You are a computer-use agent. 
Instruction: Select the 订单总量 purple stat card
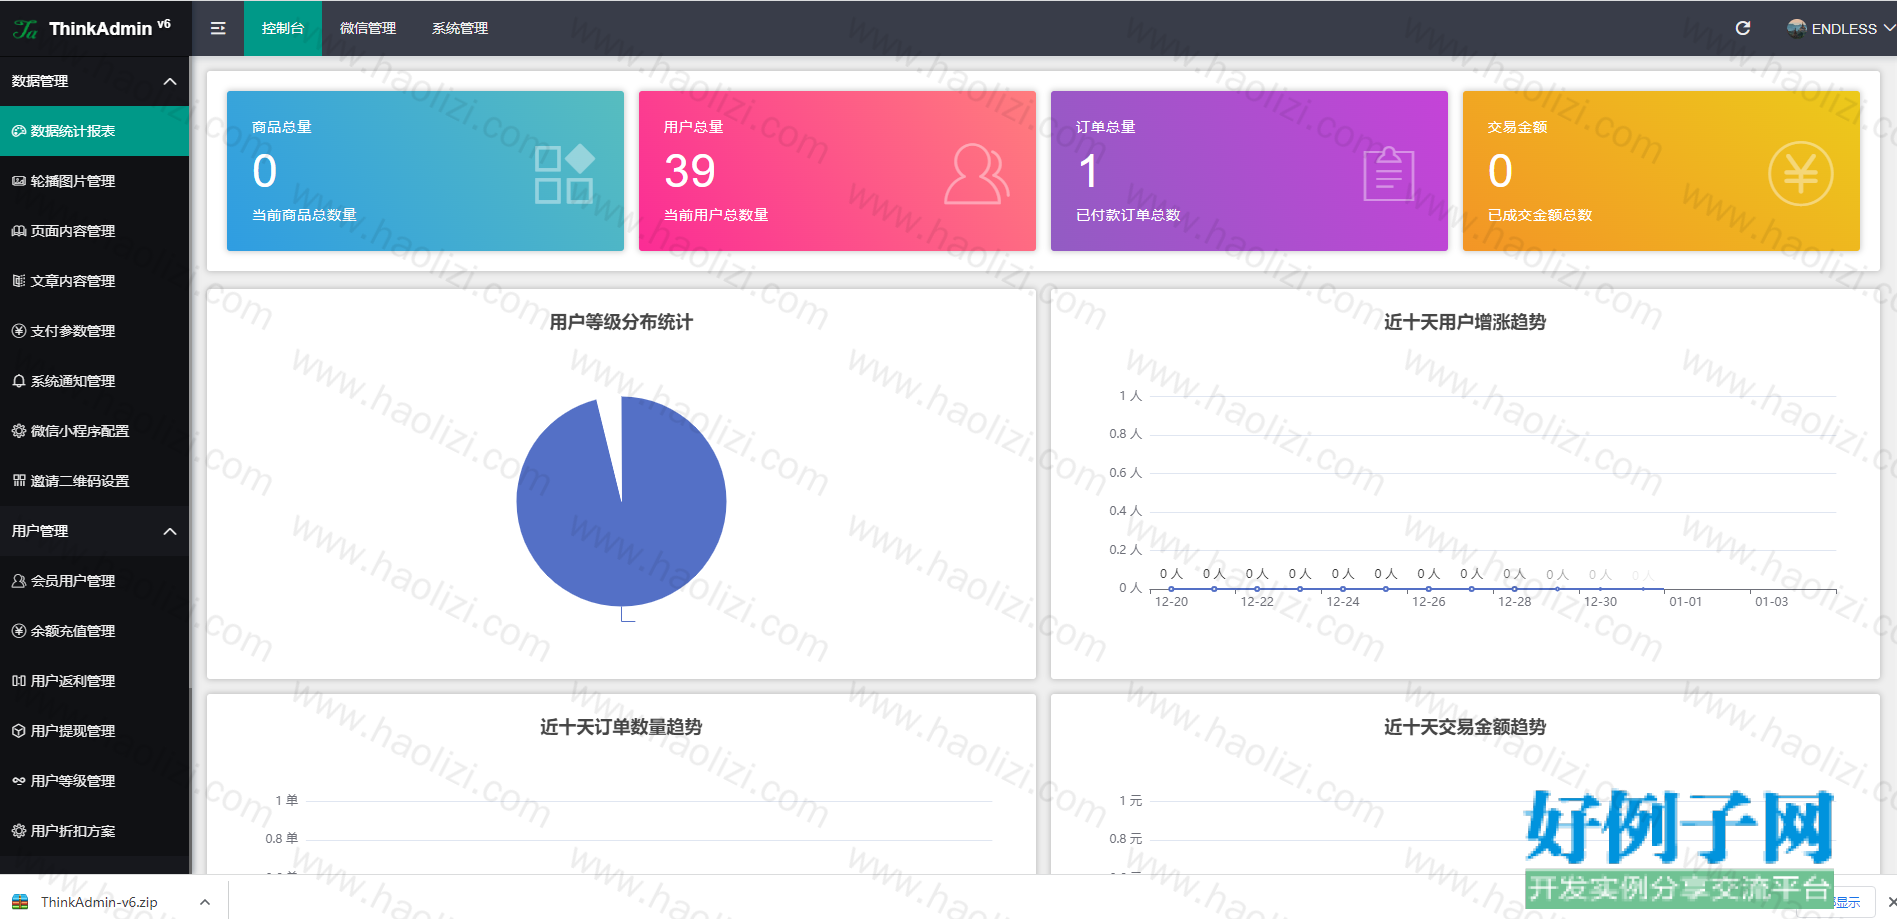click(1249, 171)
